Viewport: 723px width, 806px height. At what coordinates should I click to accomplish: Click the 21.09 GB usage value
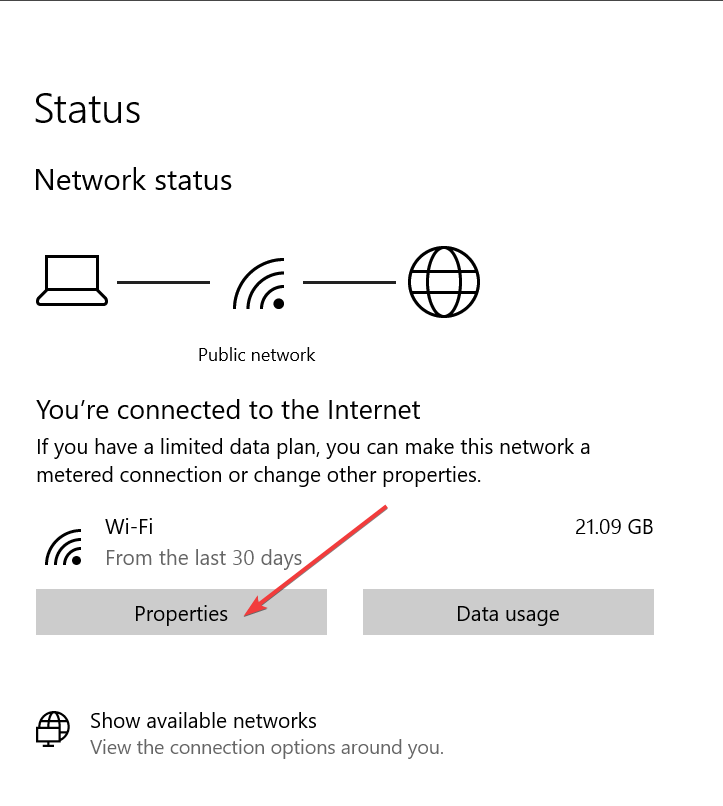point(614,527)
